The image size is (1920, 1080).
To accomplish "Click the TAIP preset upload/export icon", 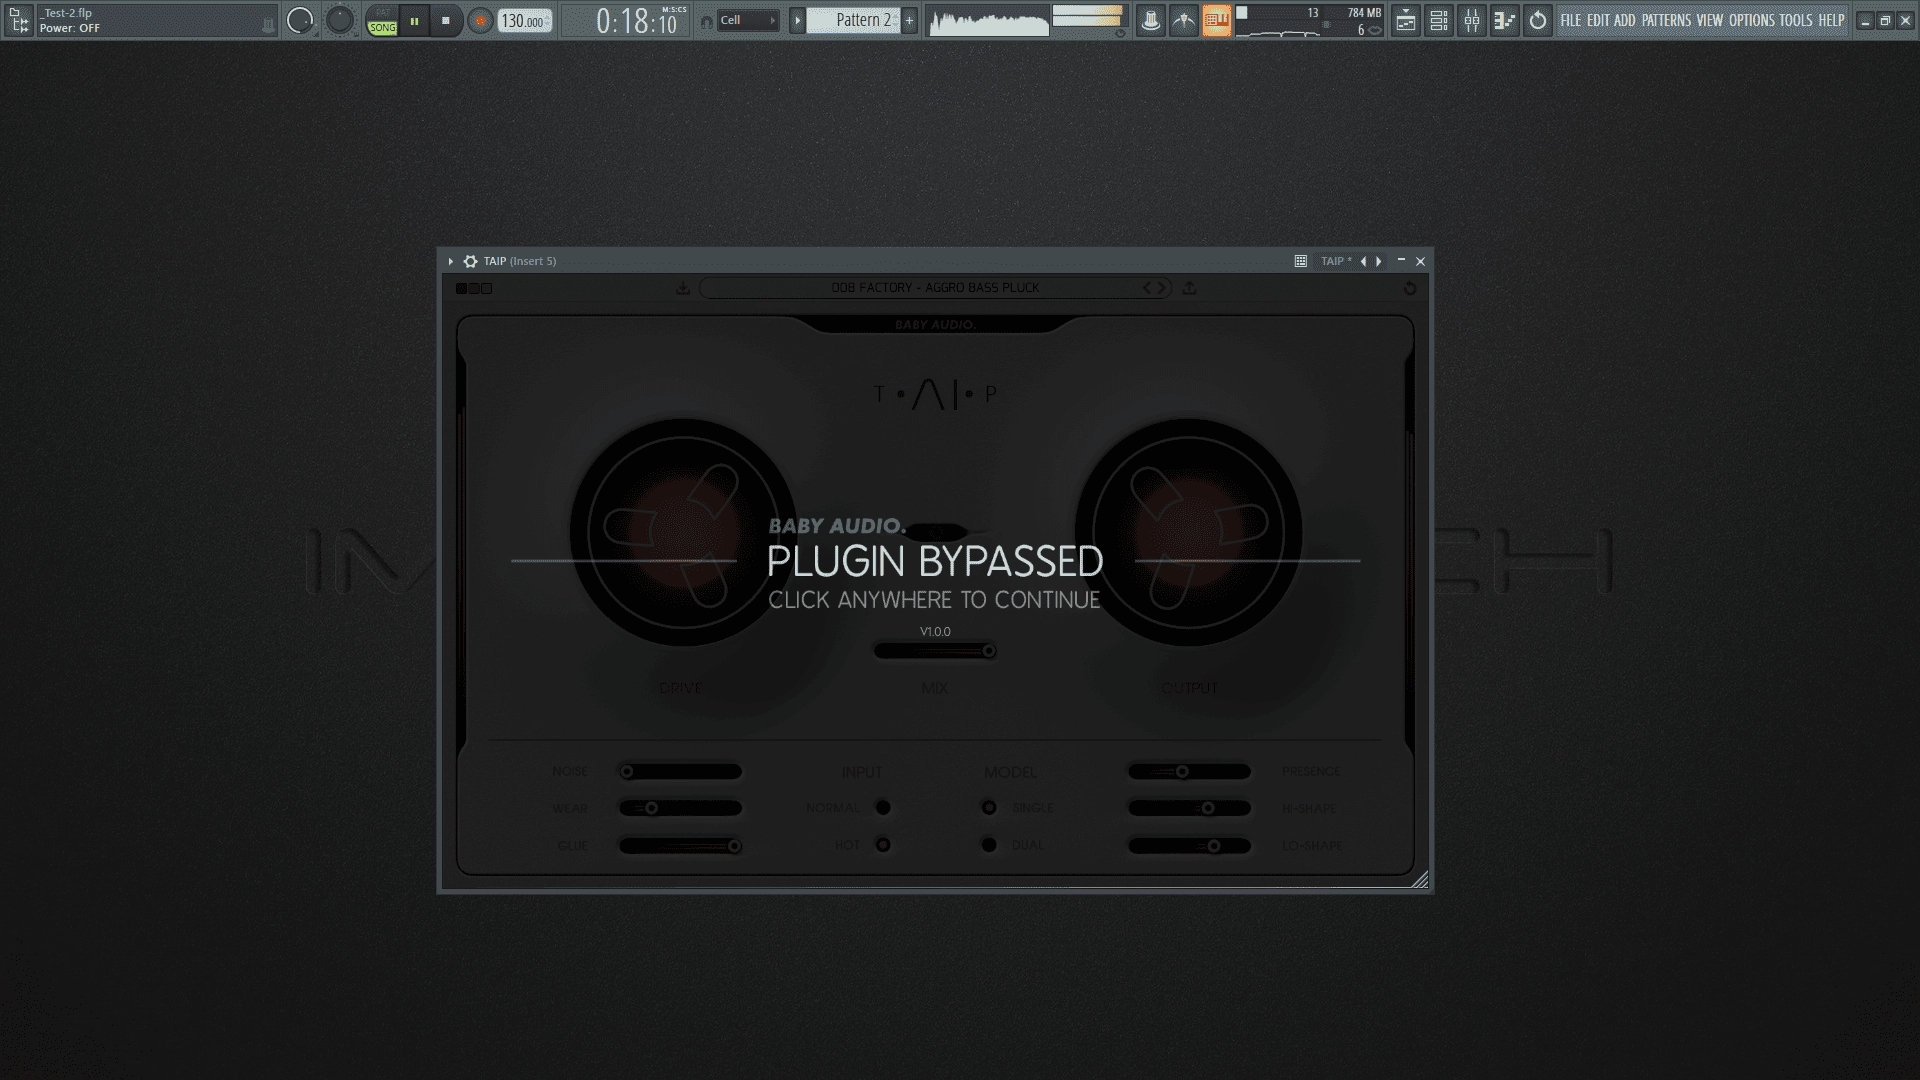I will coord(1189,288).
